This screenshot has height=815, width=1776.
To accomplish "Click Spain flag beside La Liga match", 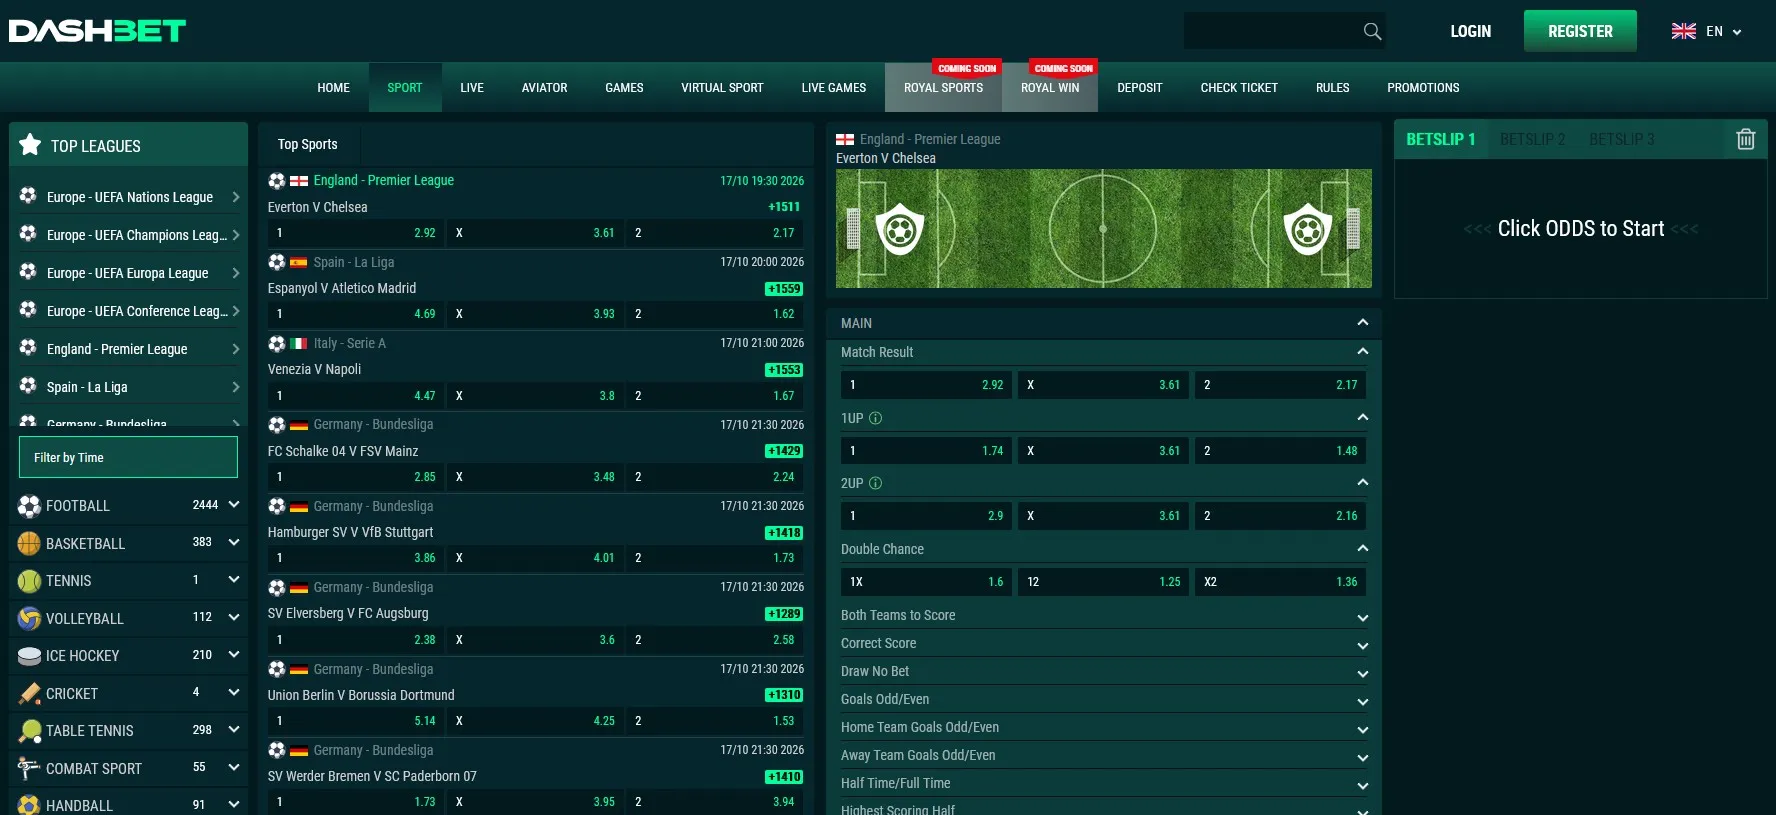I will pos(299,263).
